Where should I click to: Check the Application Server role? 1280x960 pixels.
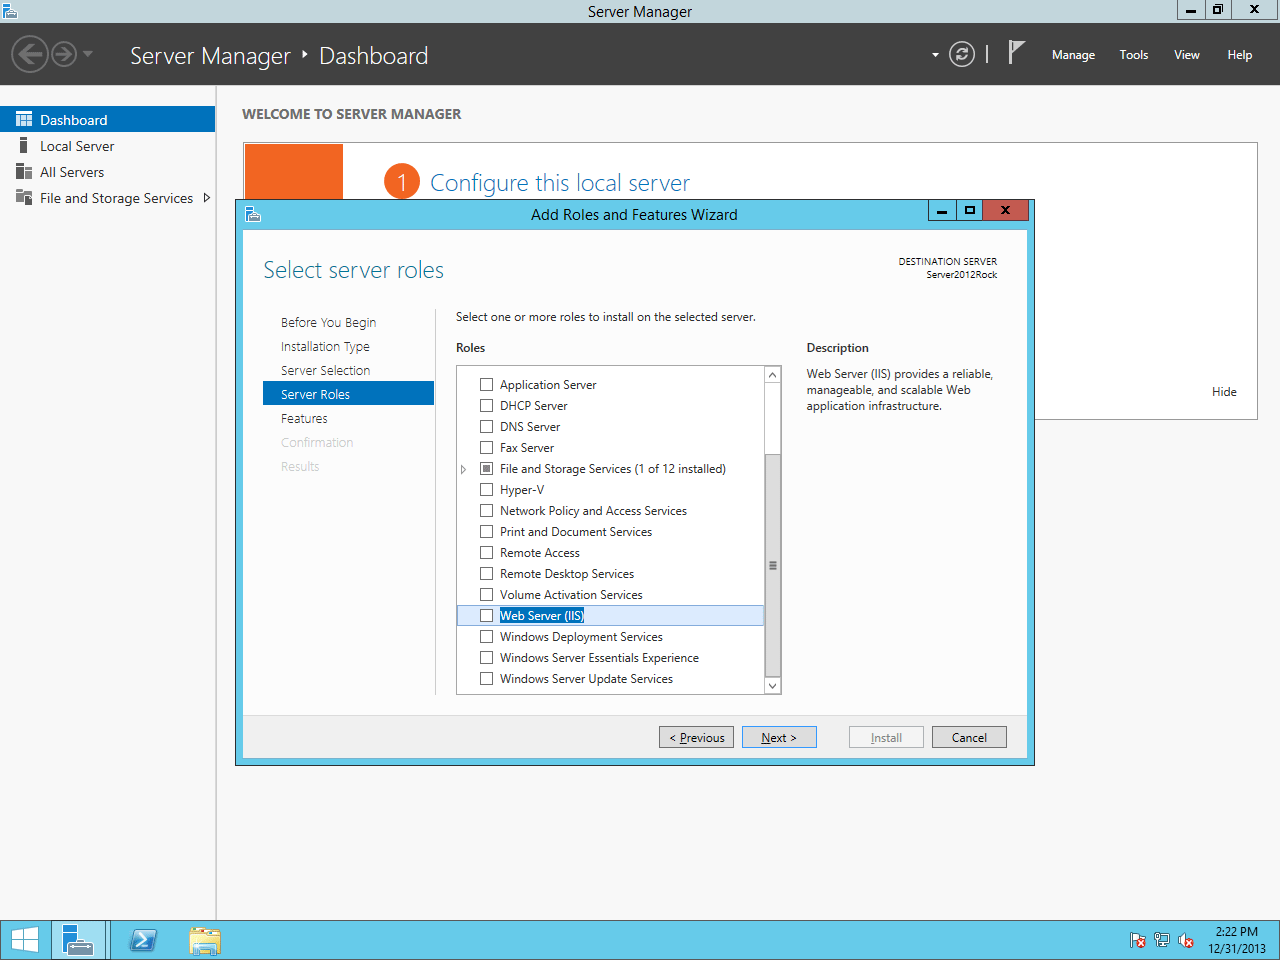[487, 384]
